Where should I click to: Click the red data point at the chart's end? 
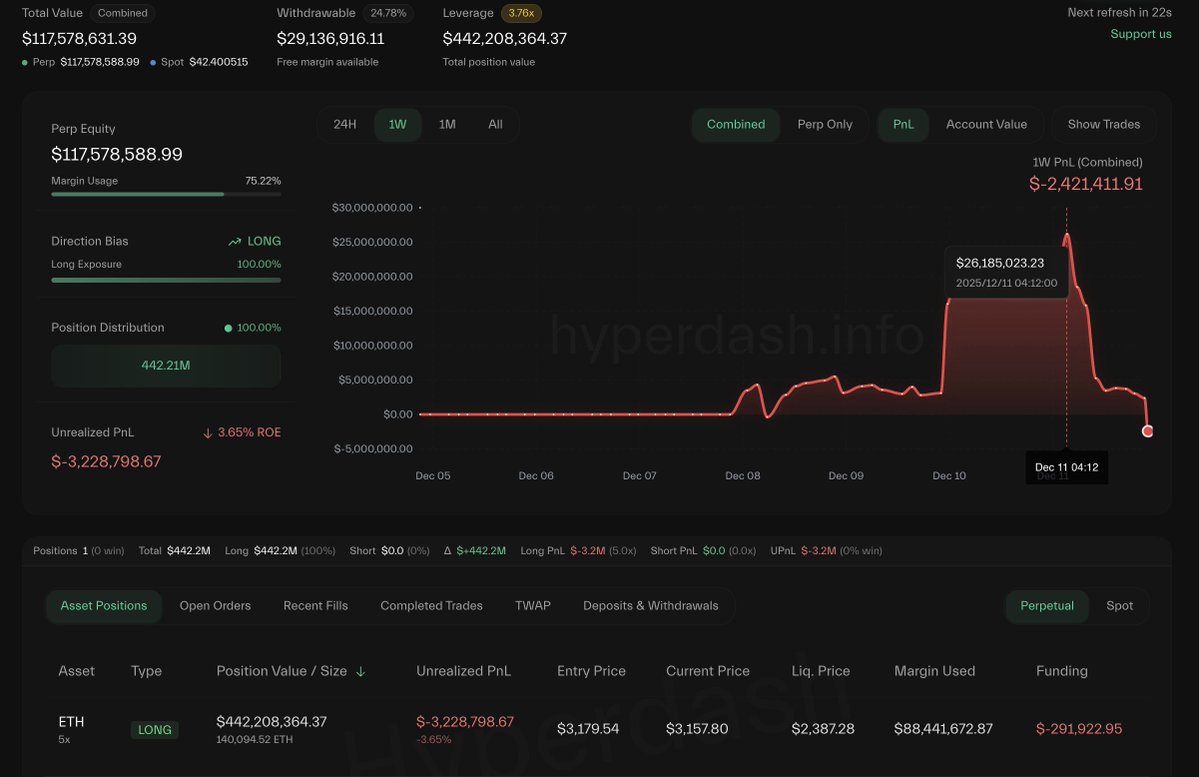pyautogui.click(x=1147, y=431)
